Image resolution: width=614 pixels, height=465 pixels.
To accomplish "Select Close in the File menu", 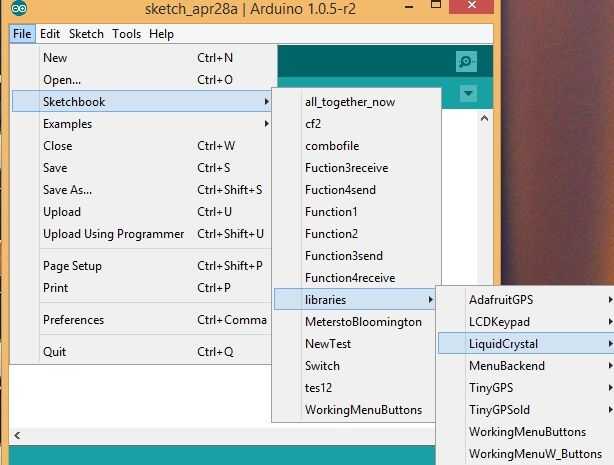I will pos(142,146).
